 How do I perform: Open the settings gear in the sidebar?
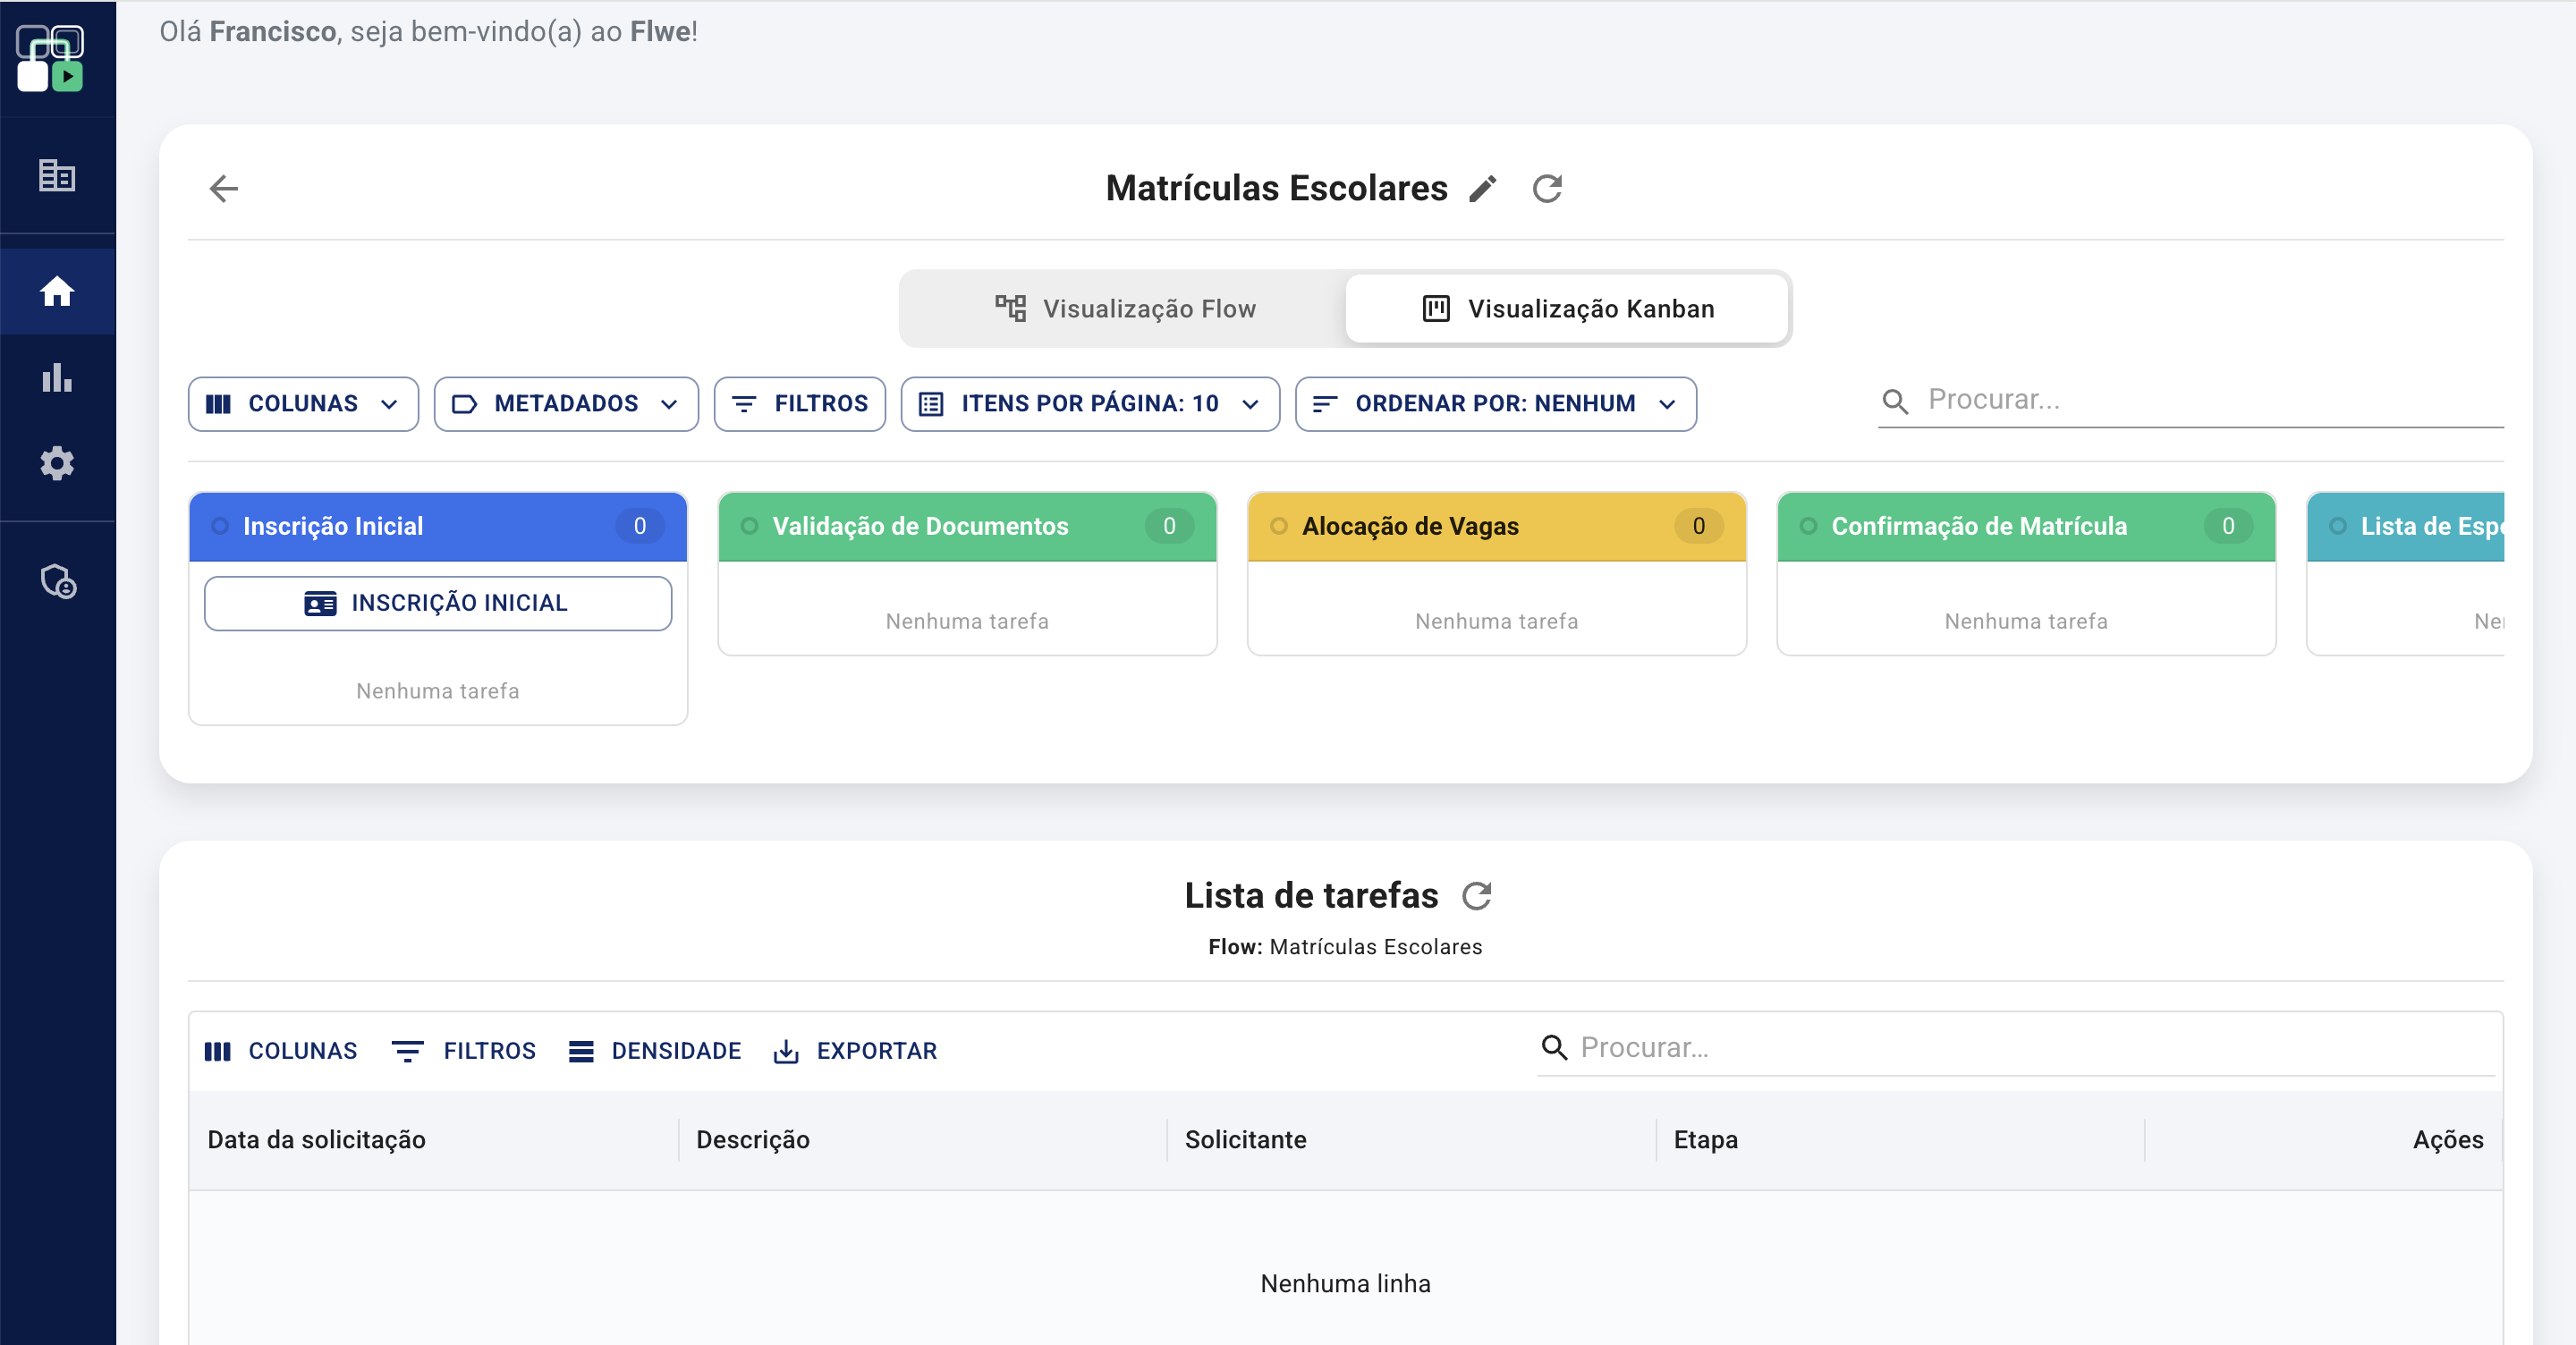(57, 463)
